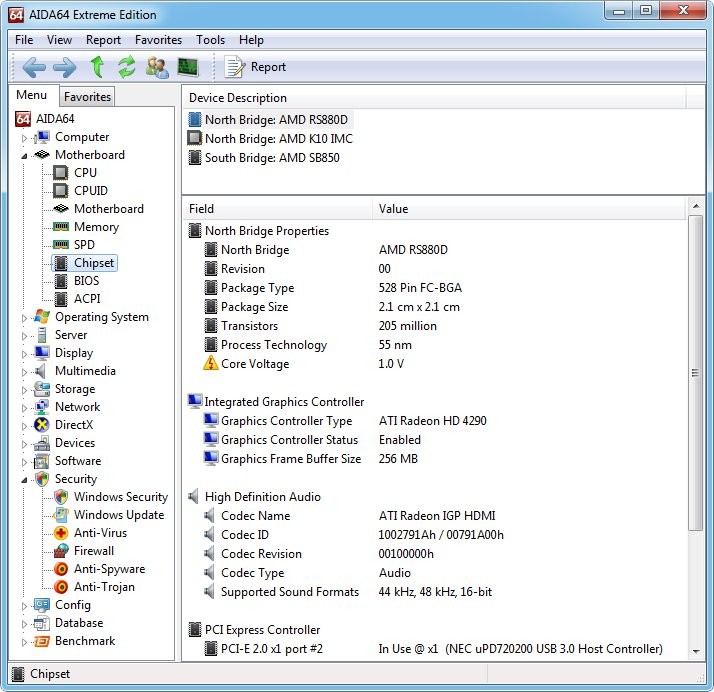Select the Operating System Windows-flag icon
Viewport: 714px width, 692px height.
pyautogui.click(x=42, y=317)
